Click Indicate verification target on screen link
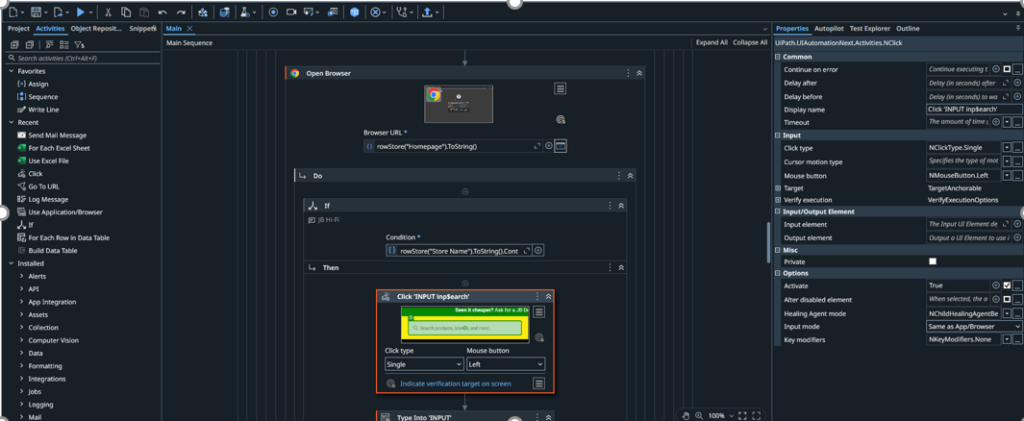 [455, 383]
